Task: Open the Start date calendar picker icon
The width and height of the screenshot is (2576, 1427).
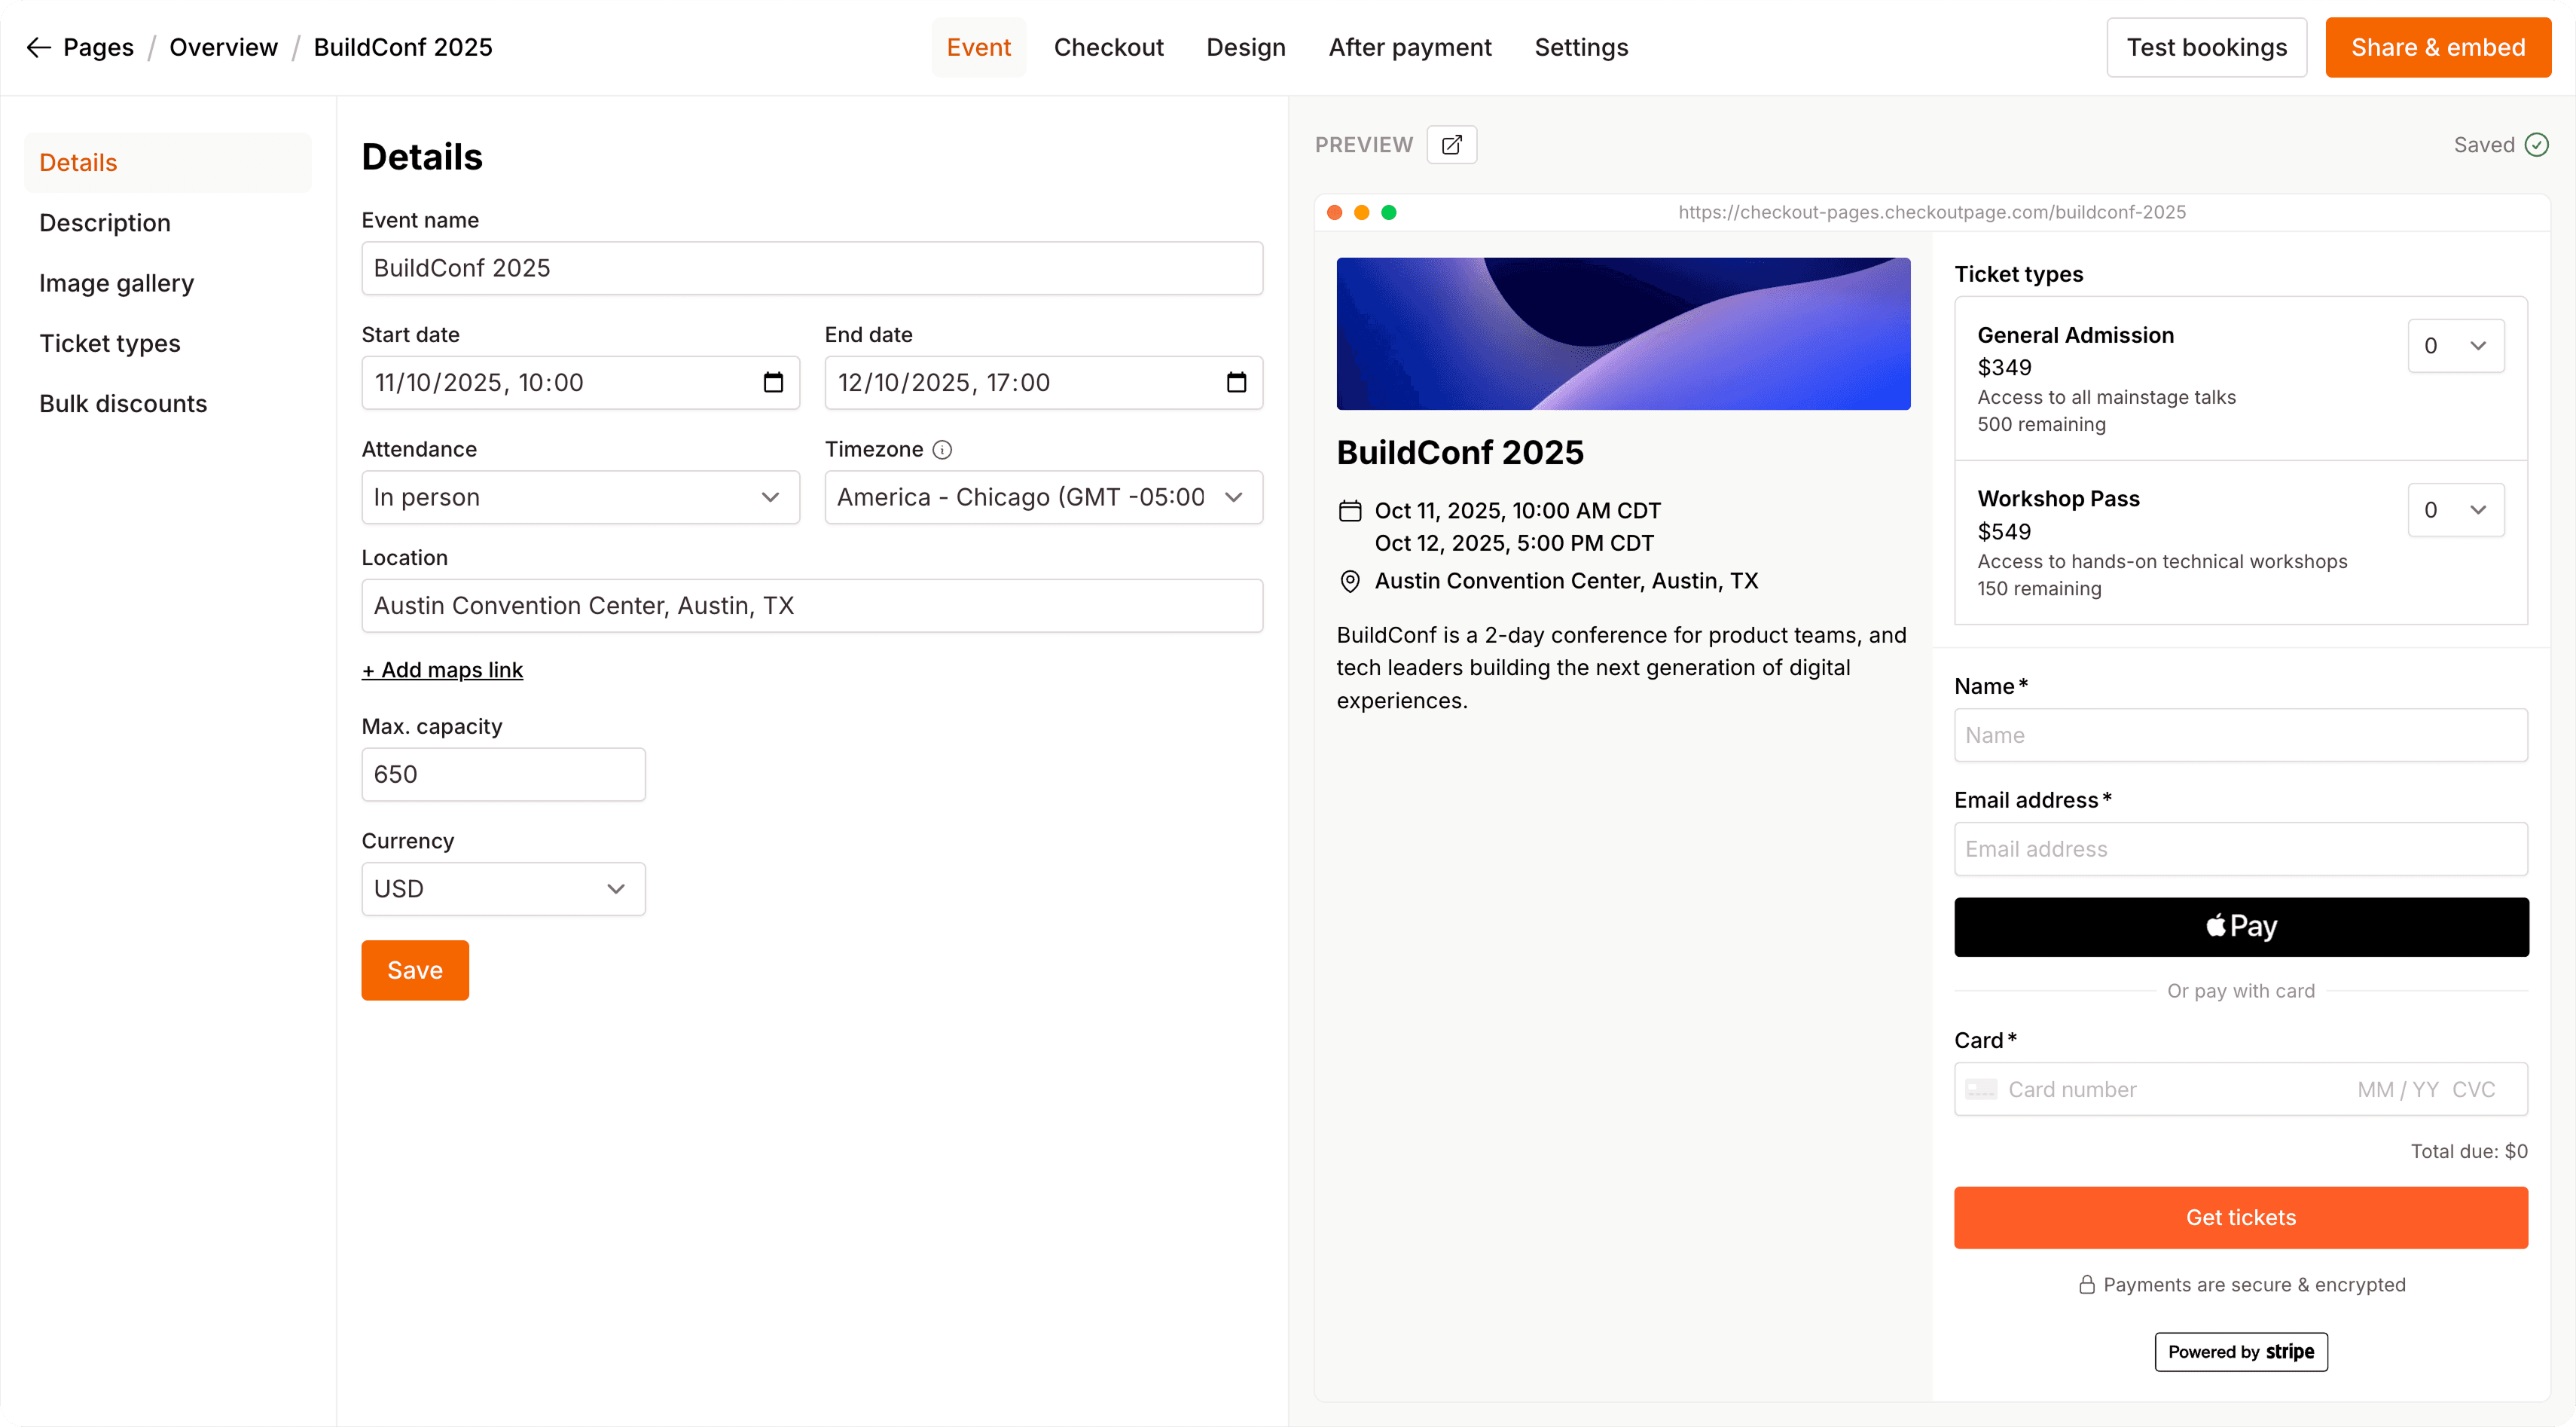Action: [x=773, y=382]
